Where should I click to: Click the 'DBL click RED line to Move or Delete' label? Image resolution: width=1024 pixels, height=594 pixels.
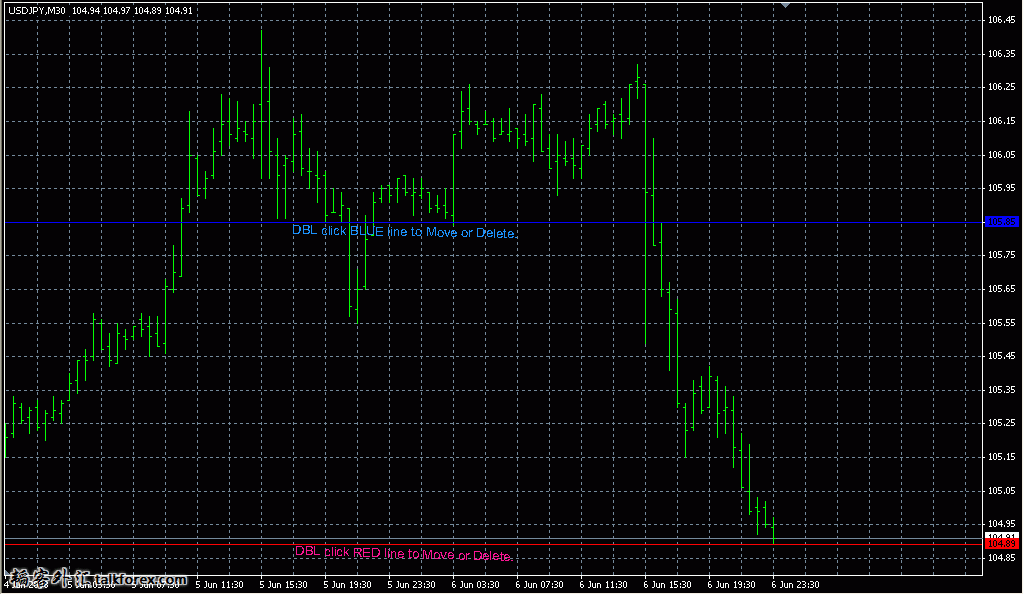click(404, 554)
